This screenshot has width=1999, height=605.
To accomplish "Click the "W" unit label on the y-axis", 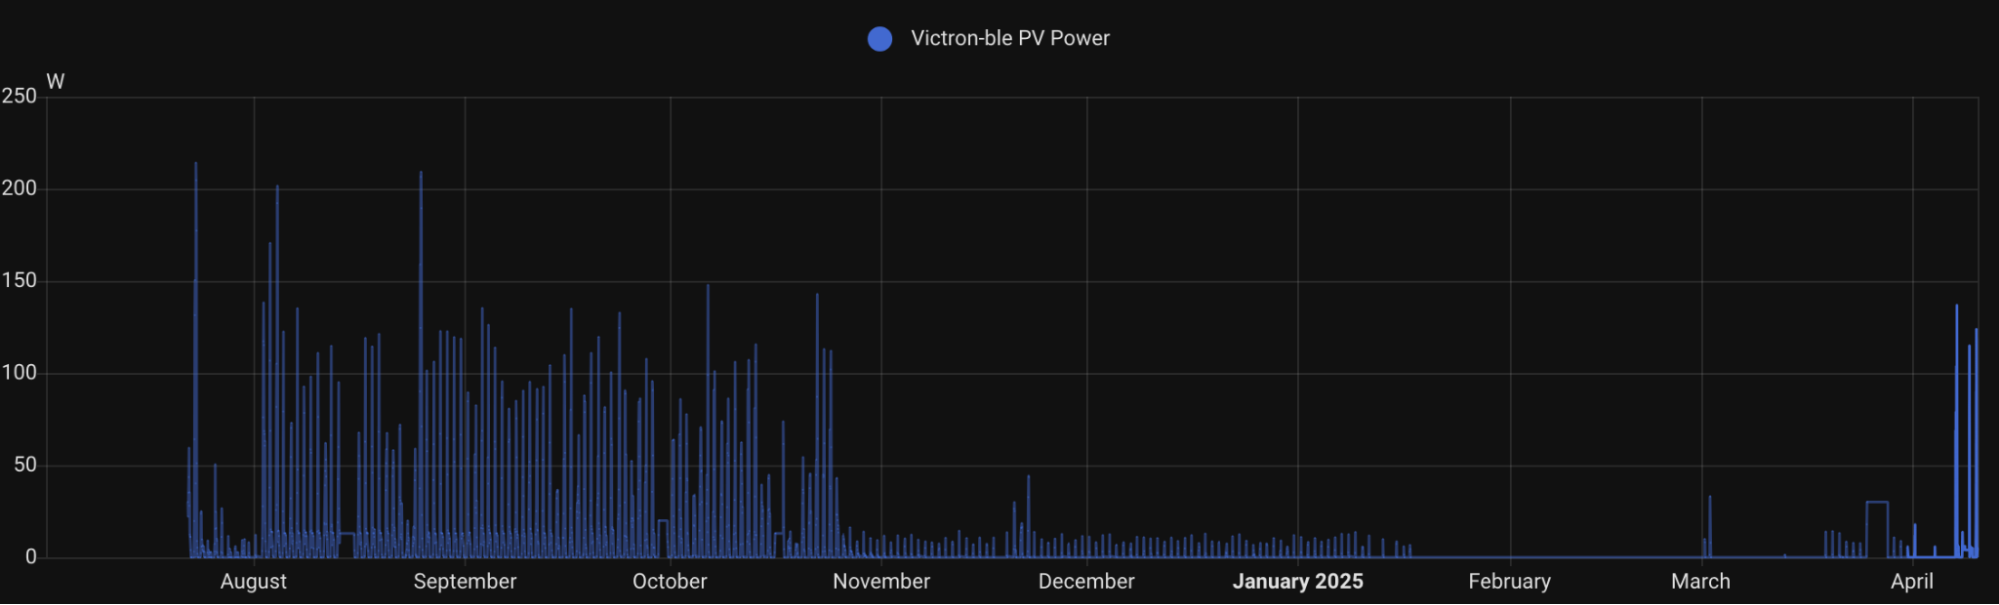I will click(x=56, y=82).
